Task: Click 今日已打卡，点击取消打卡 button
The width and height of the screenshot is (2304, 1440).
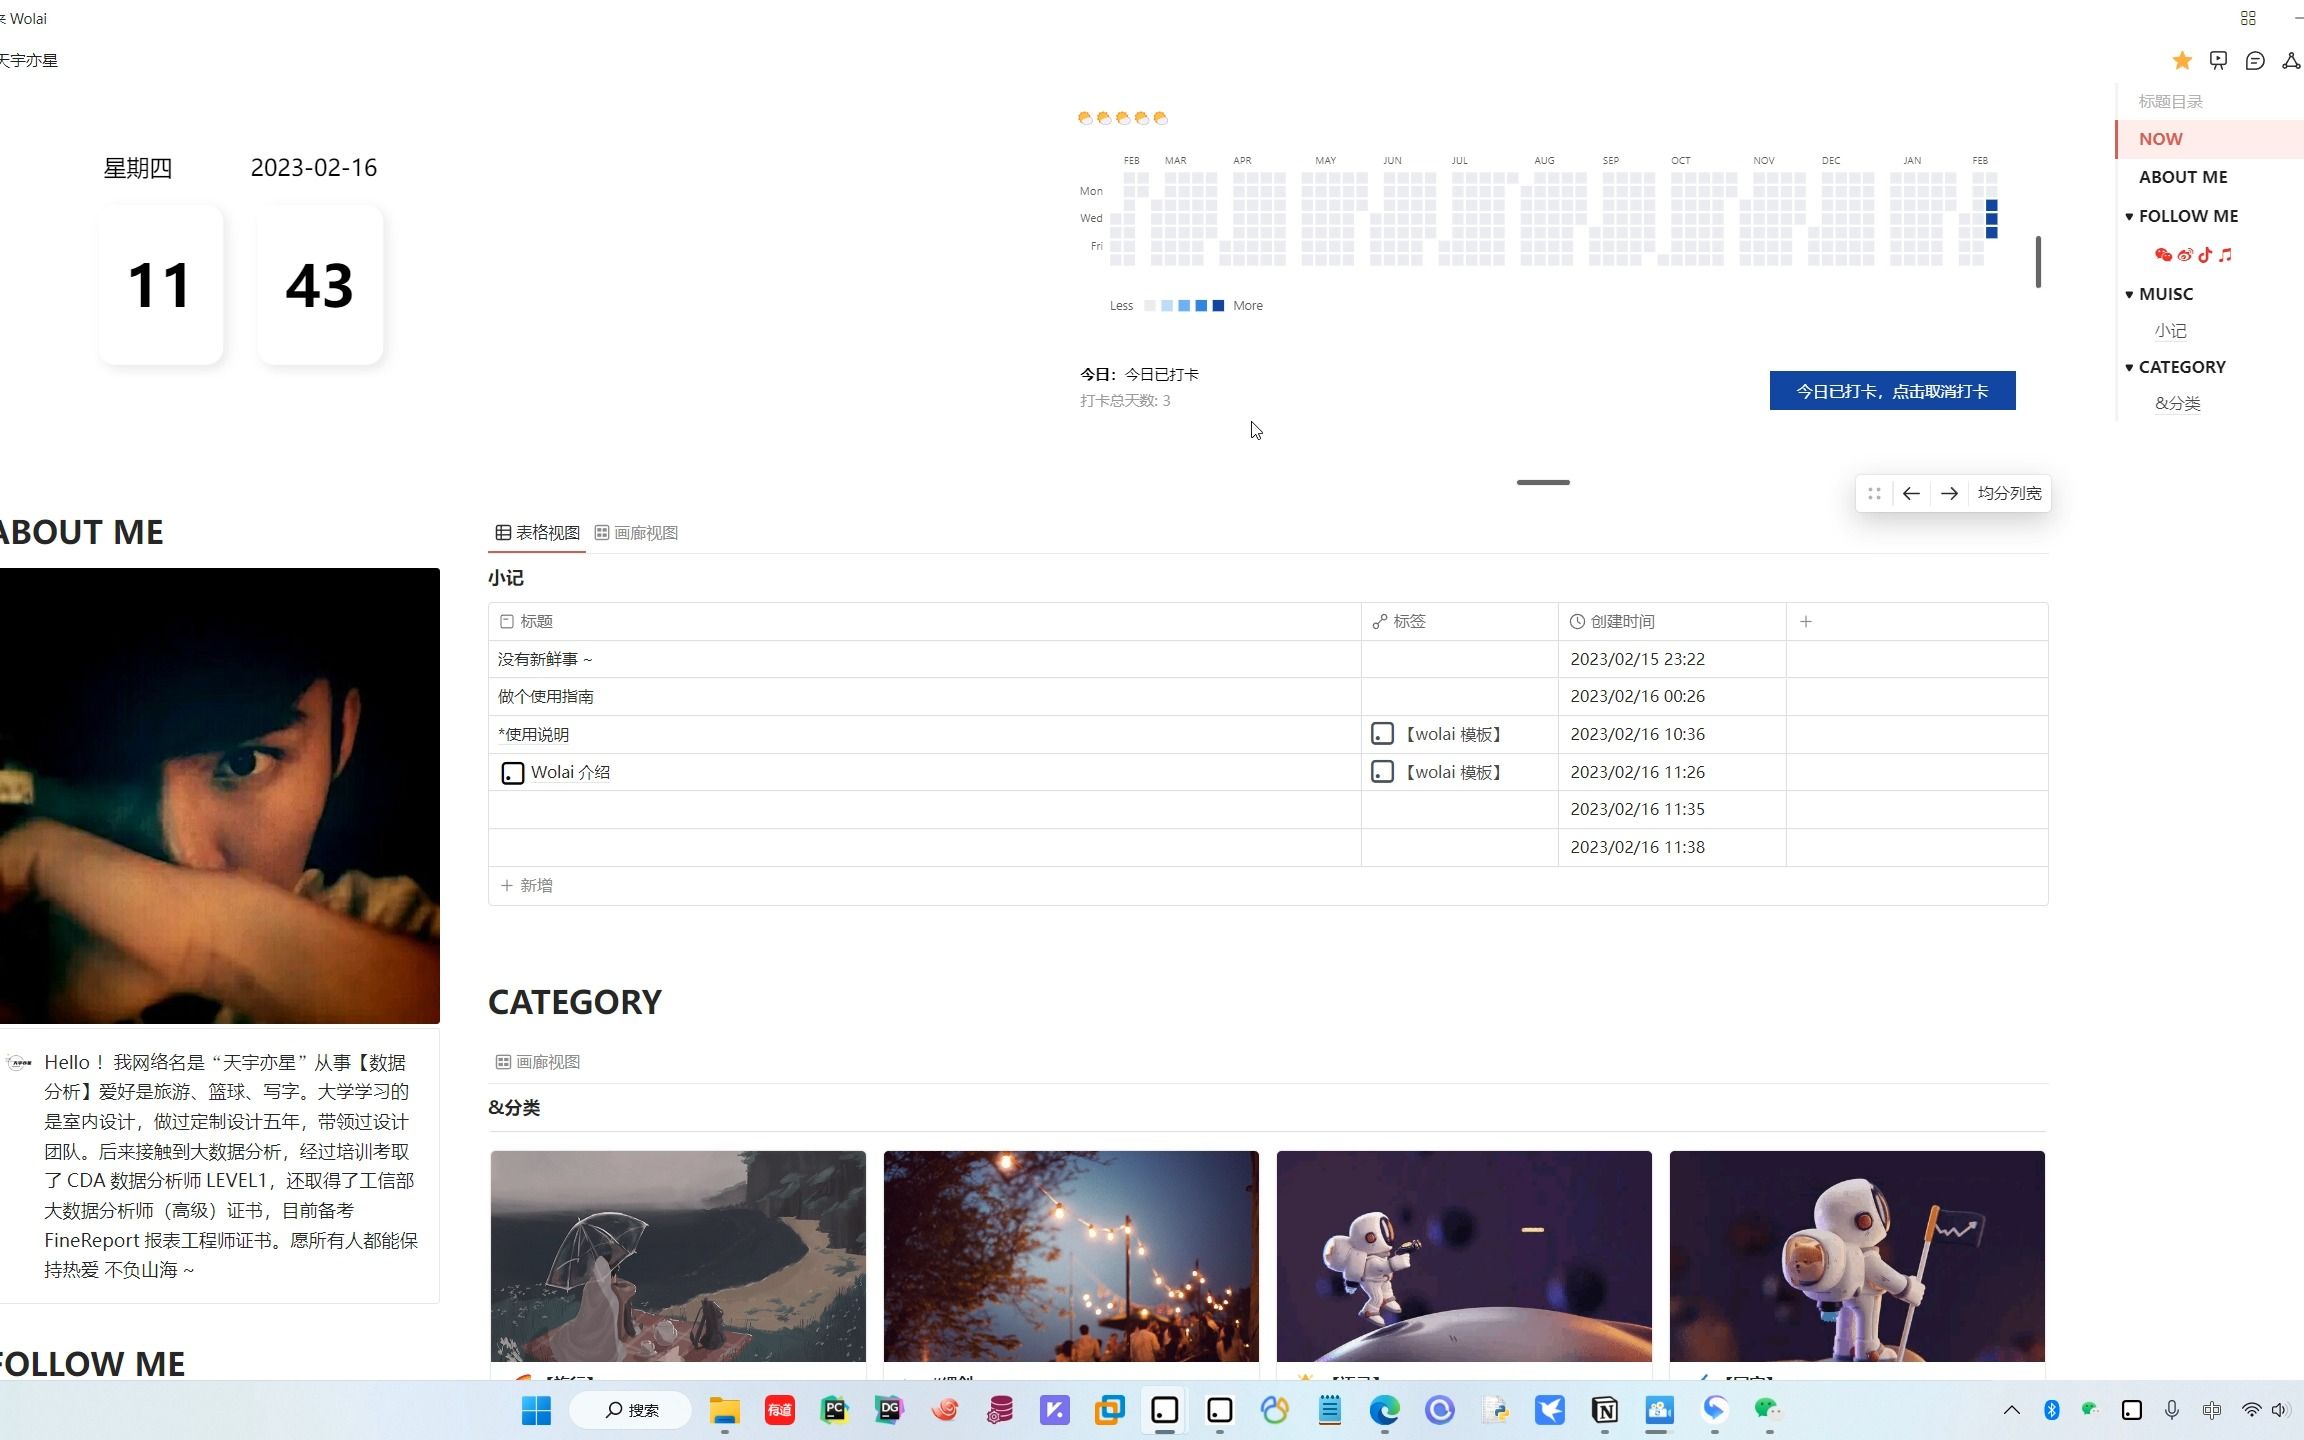Action: point(1892,391)
